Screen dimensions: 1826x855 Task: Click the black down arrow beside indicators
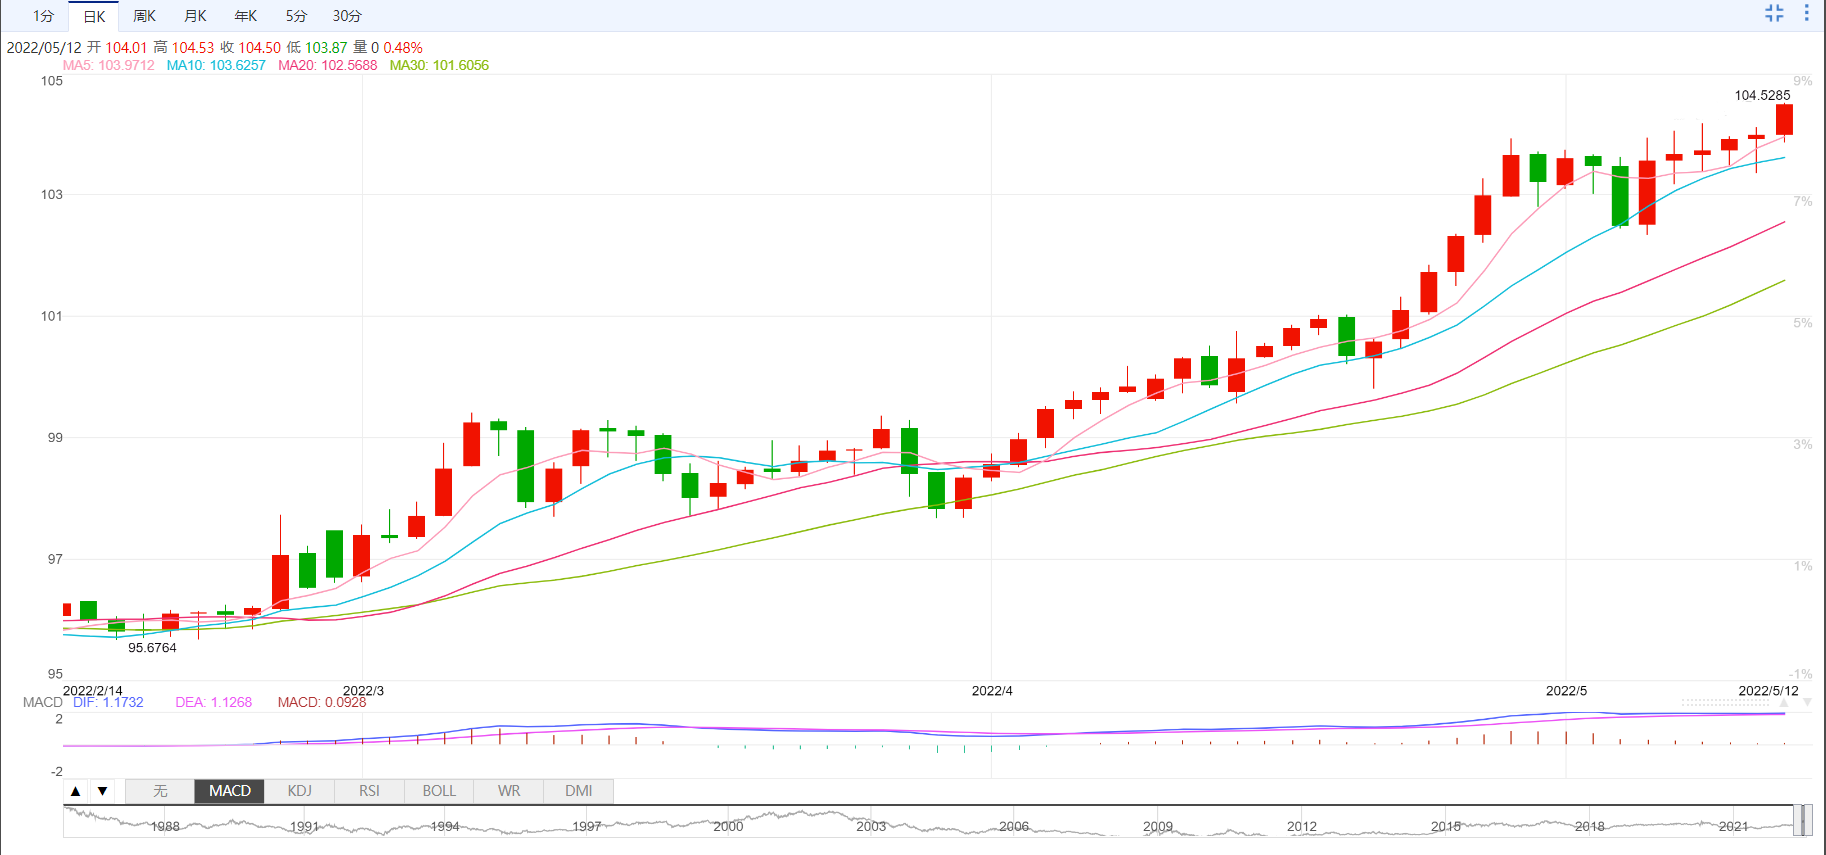(102, 791)
